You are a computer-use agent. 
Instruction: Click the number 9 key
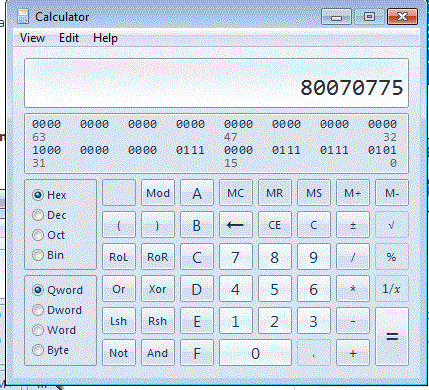click(314, 257)
